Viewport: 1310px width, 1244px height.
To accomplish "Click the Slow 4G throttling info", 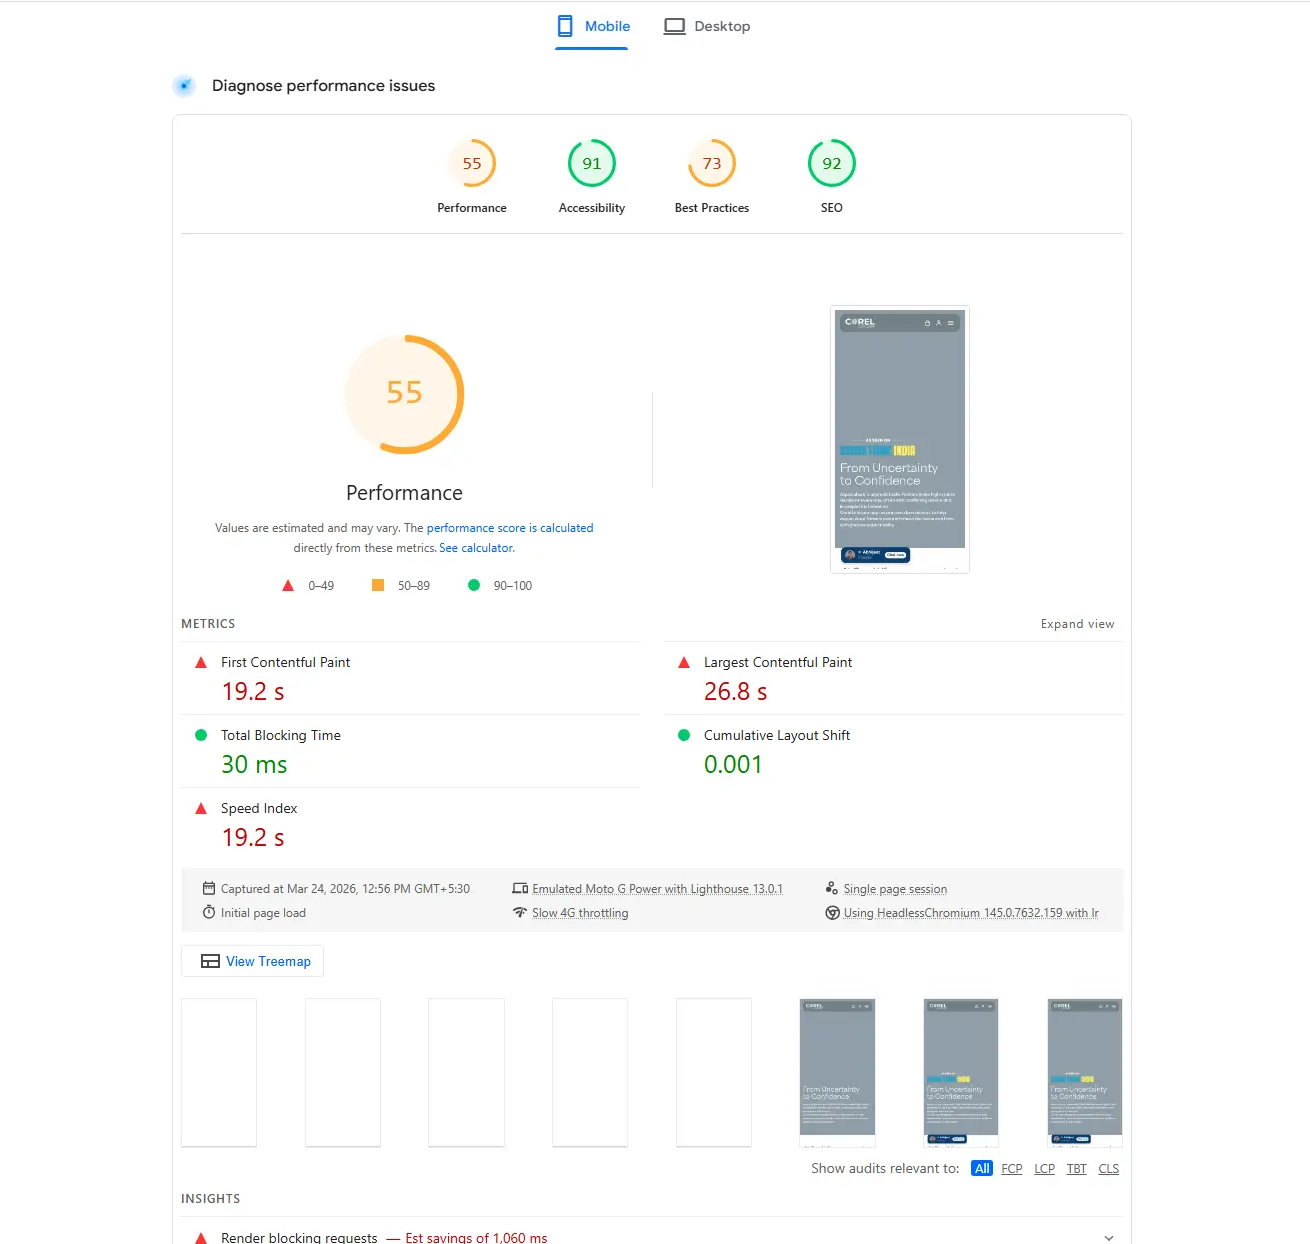I will click(x=580, y=913).
